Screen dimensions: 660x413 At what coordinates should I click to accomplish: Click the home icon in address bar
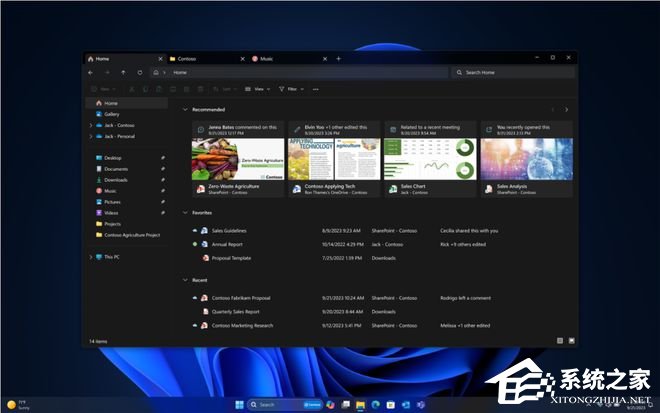(156, 72)
